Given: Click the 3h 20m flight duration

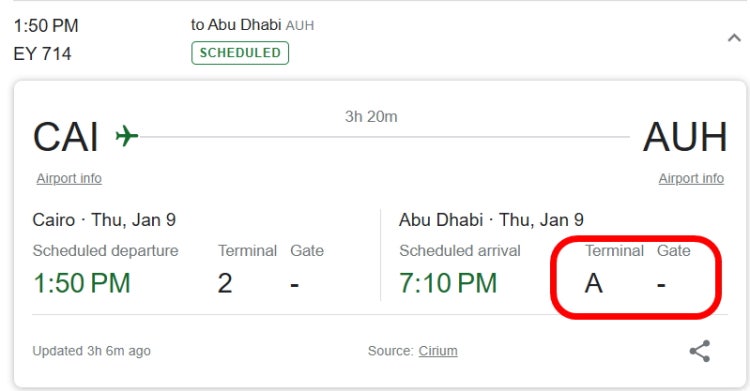Looking at the screenshot, I should click(371, 116).
